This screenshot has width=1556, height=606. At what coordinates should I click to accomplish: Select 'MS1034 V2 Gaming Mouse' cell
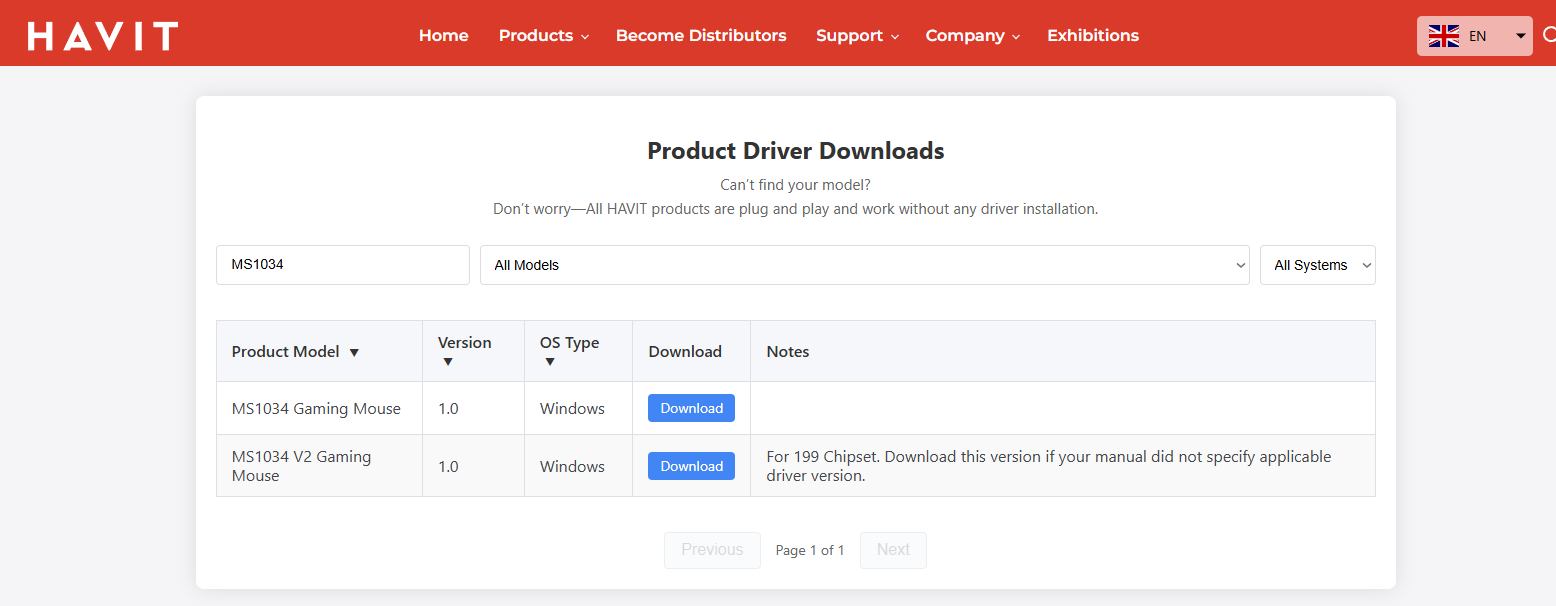319,466
